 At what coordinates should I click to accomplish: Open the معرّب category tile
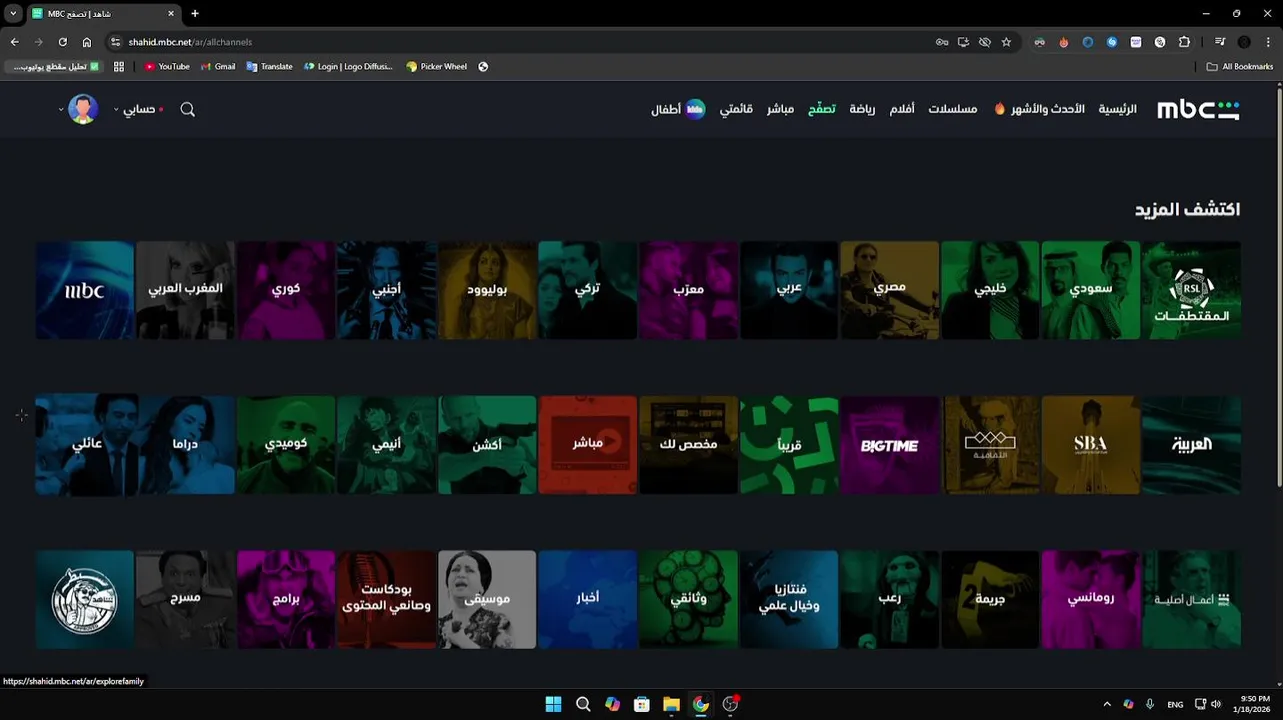pyautogui.click(x=688, y=290)
